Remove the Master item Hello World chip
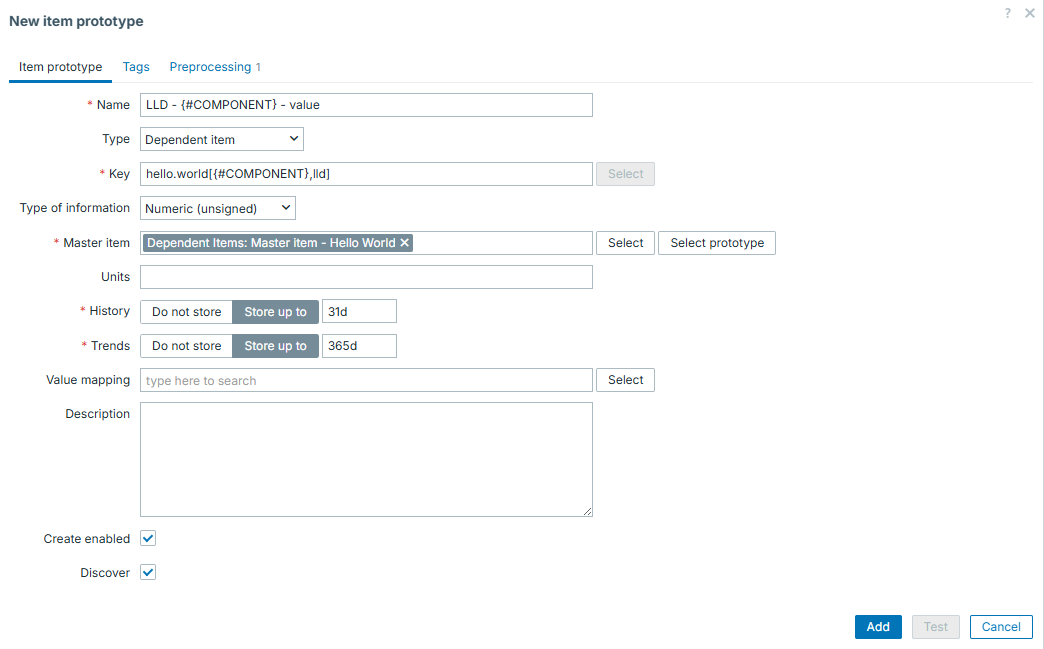The height and width of the screenshot is (649, 1044). (x=404, y=242)
